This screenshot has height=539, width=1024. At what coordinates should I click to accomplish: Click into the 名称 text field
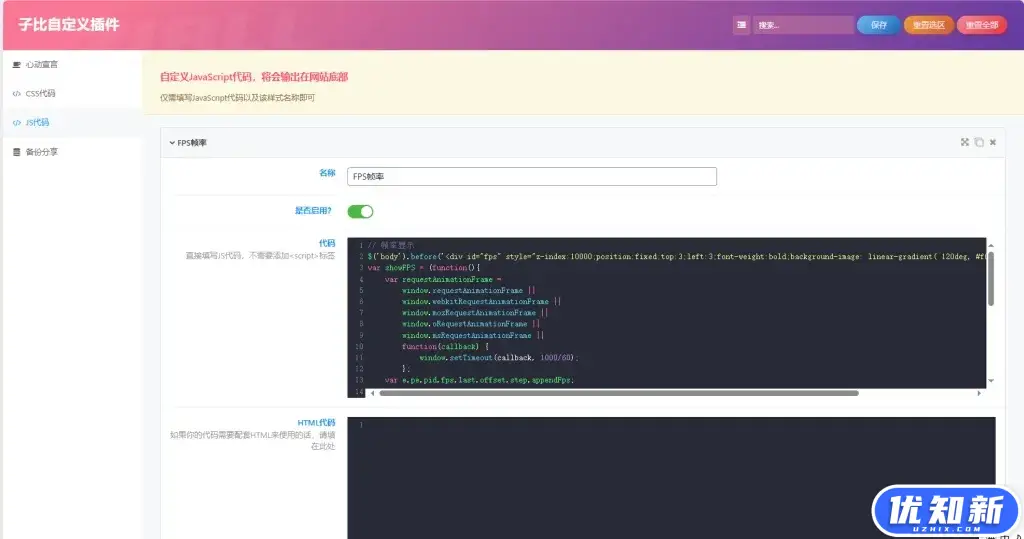[532, 176]
